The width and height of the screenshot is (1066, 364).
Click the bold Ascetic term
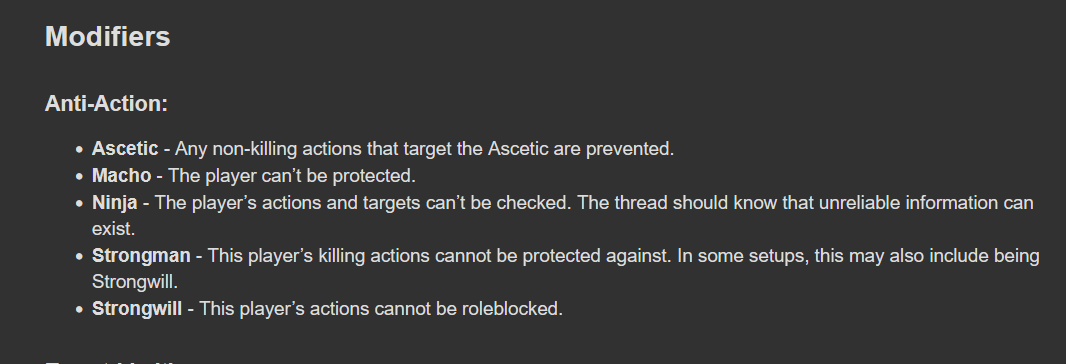pos(125,148)
